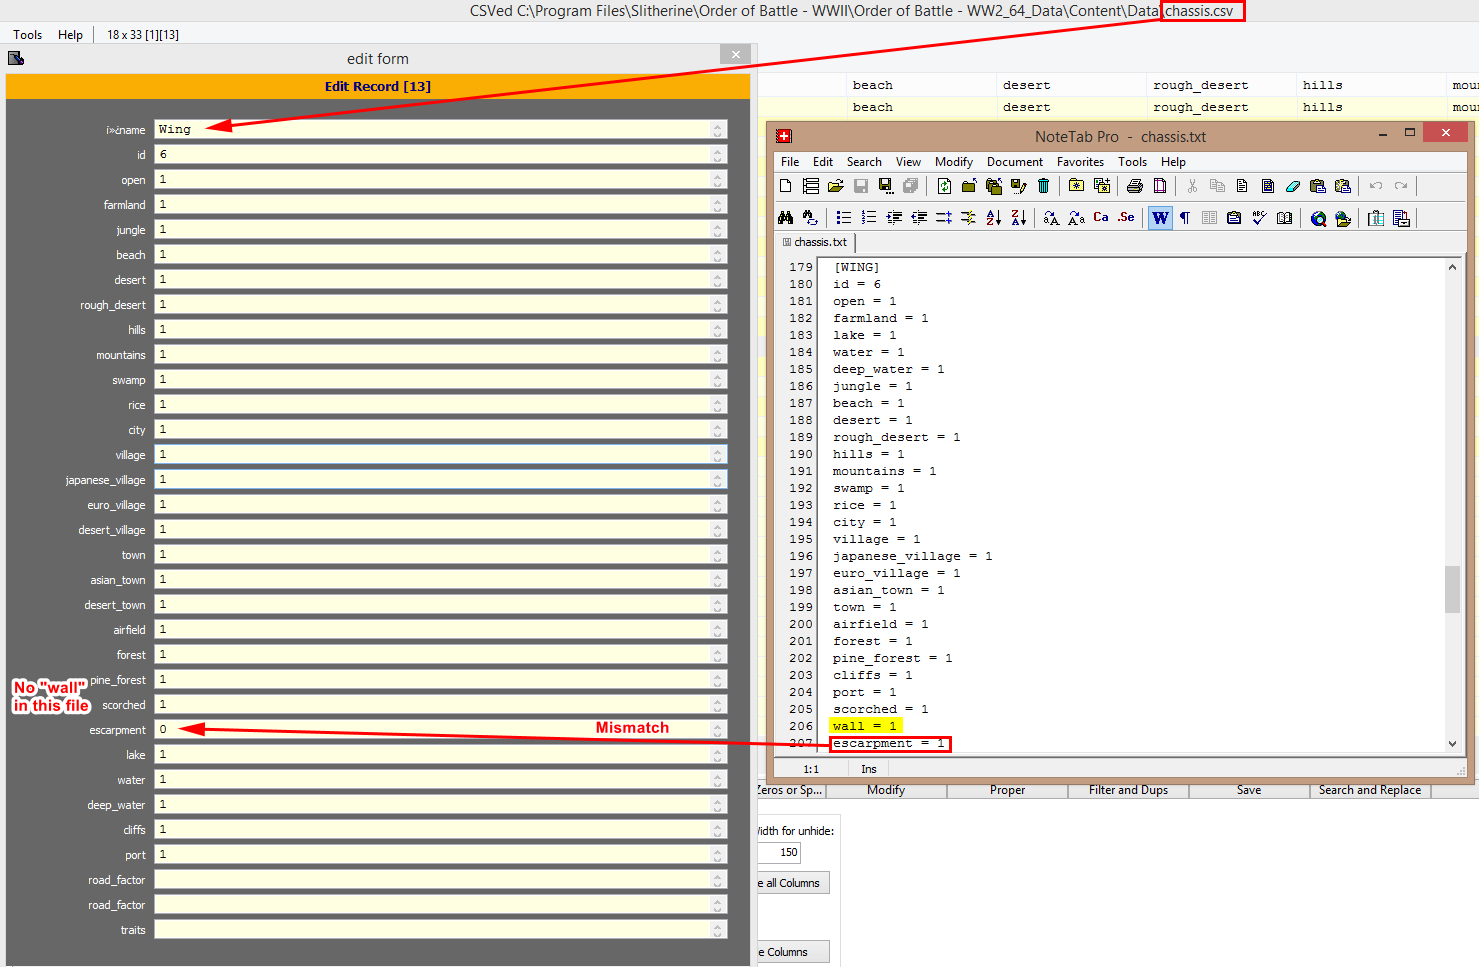Click 'rough_desert' cell in the first grid row
Screen dimensions: 1479x967
pyautogui.click(x=1200, y=85)
